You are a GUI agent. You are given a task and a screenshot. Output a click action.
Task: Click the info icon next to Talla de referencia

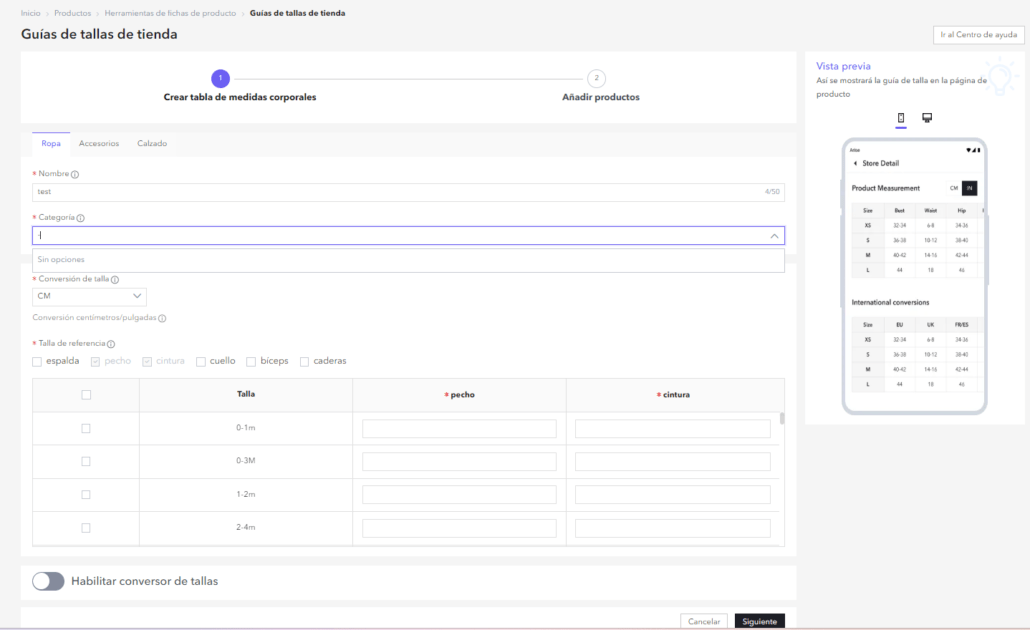tap(111, 344)
